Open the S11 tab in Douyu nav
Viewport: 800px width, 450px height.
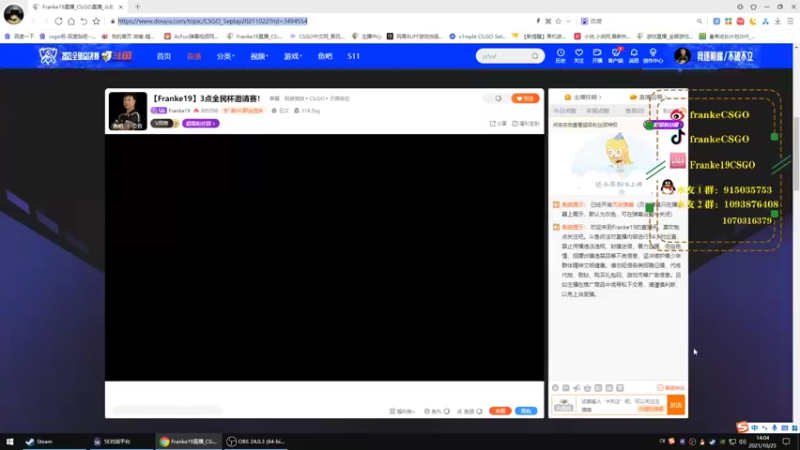point(354,56)
